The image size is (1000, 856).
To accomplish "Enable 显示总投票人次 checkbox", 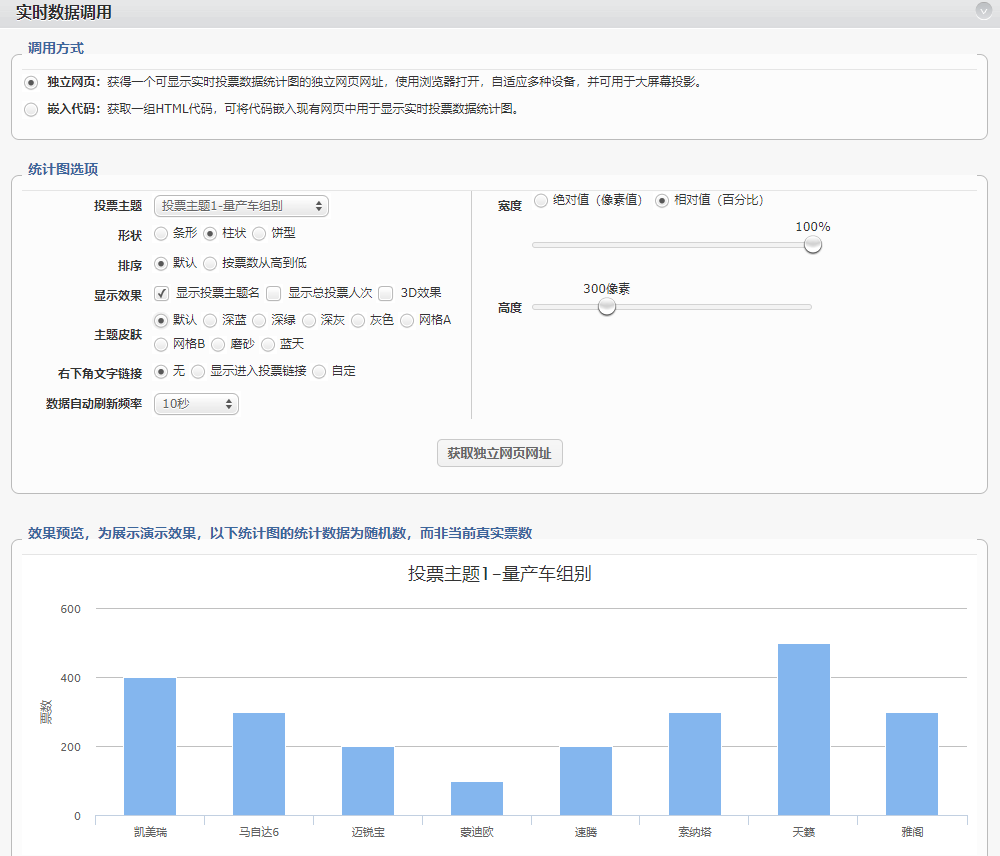I will (x=274, y=294).
